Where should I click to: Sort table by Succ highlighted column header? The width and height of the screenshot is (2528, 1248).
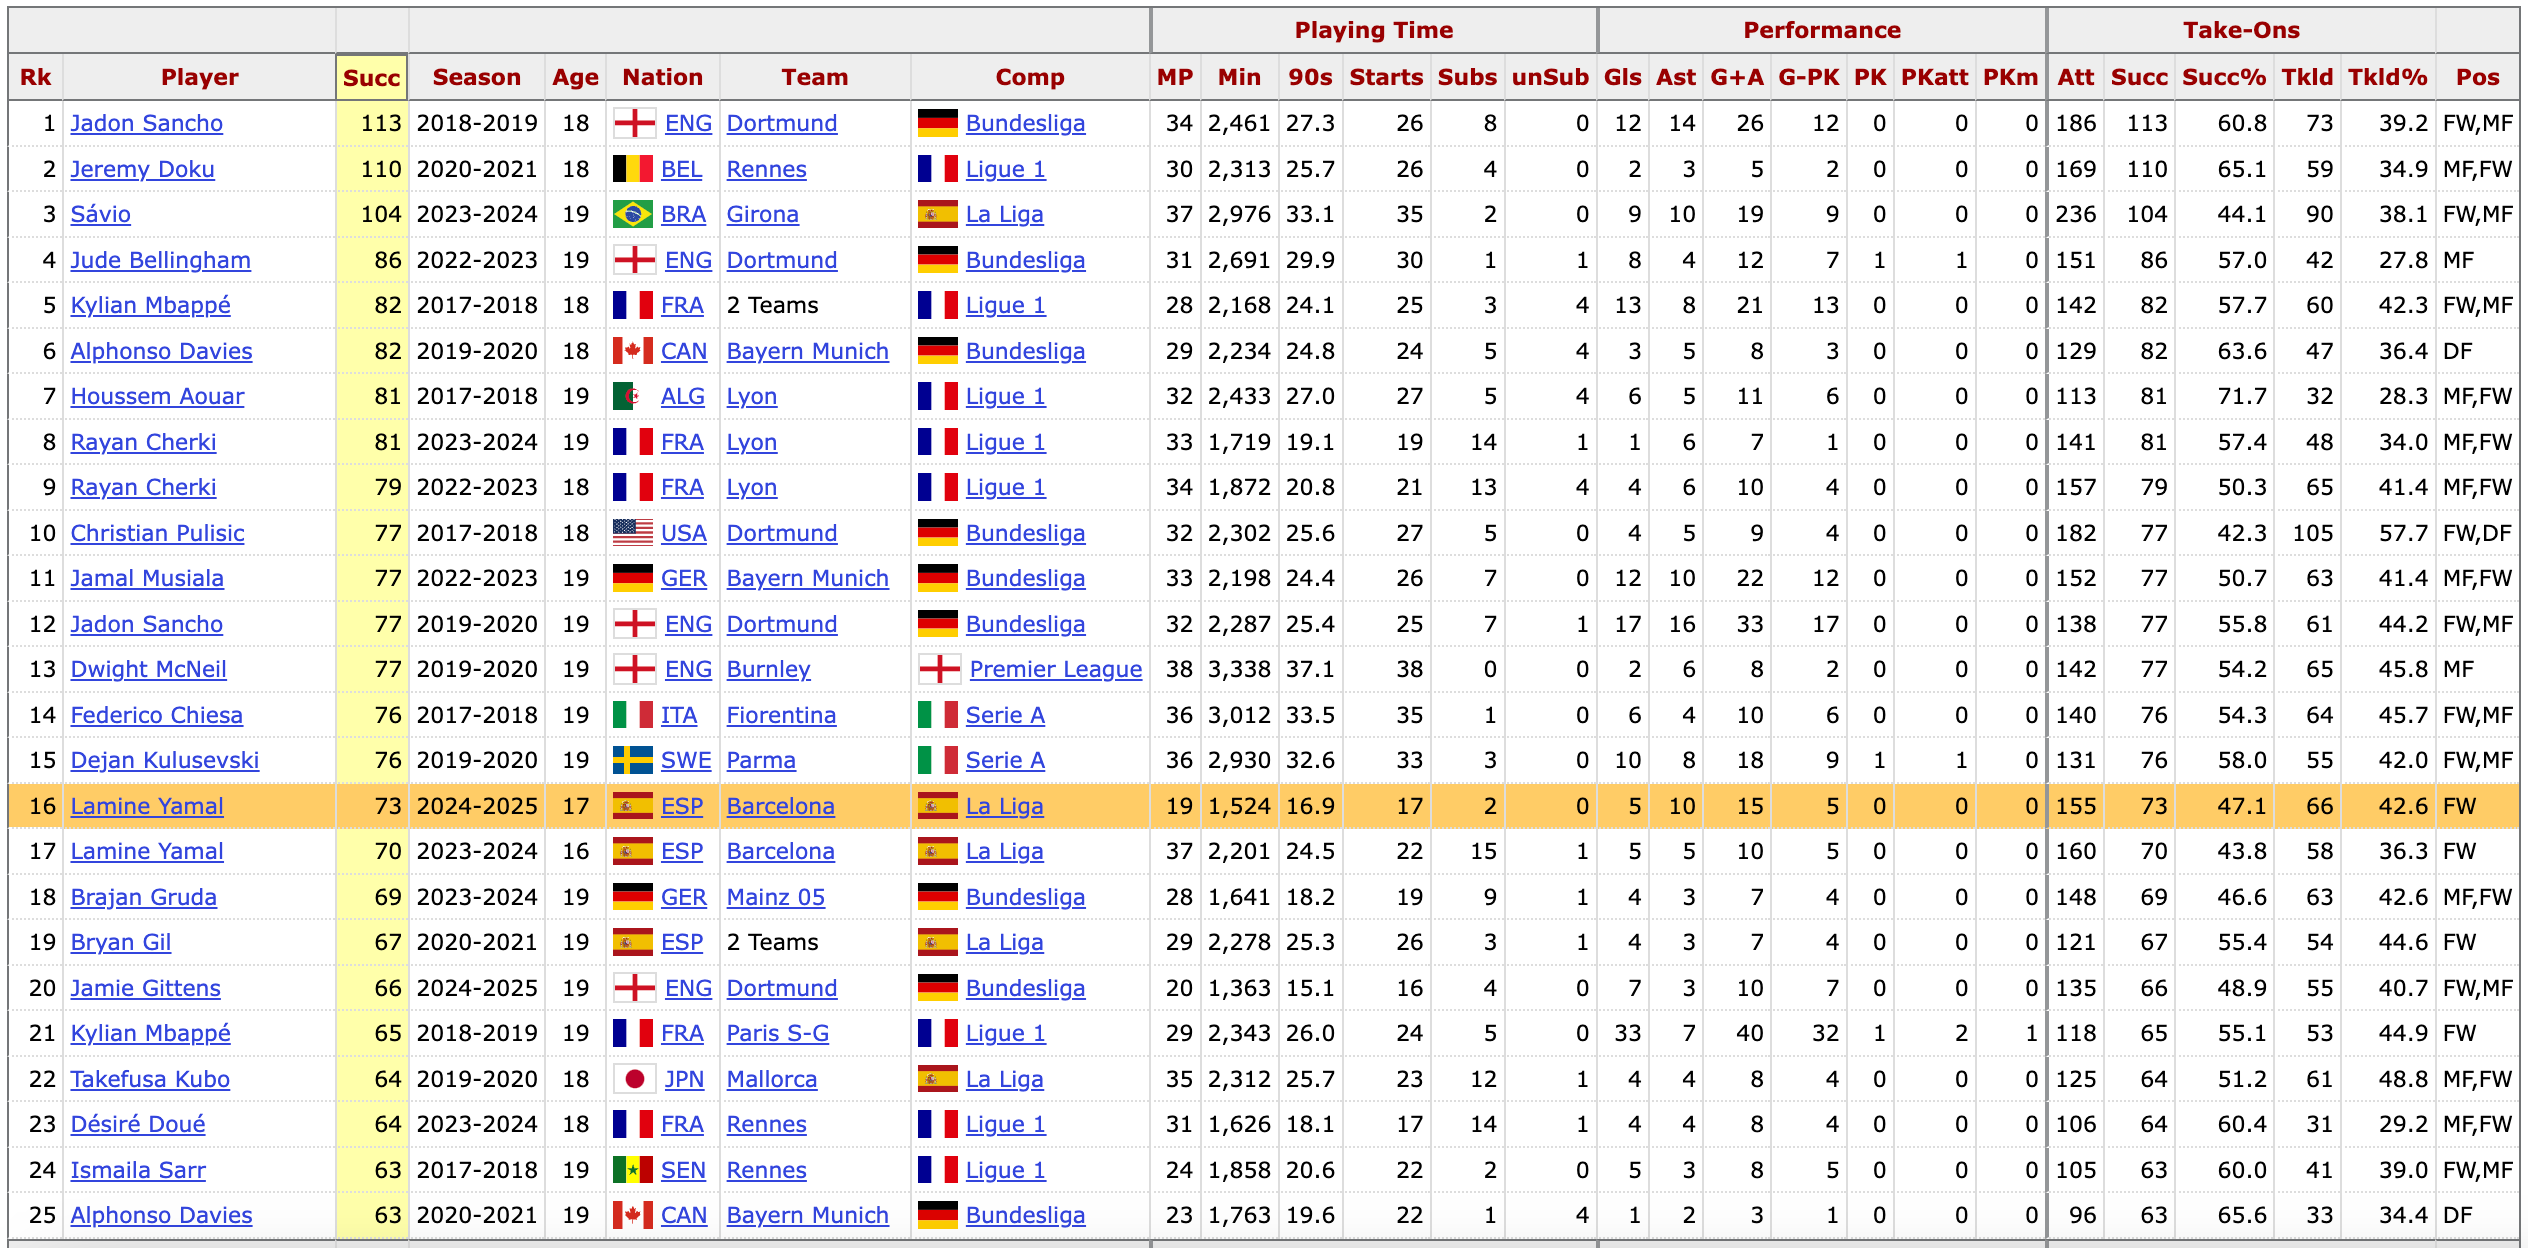coord(371,77)
